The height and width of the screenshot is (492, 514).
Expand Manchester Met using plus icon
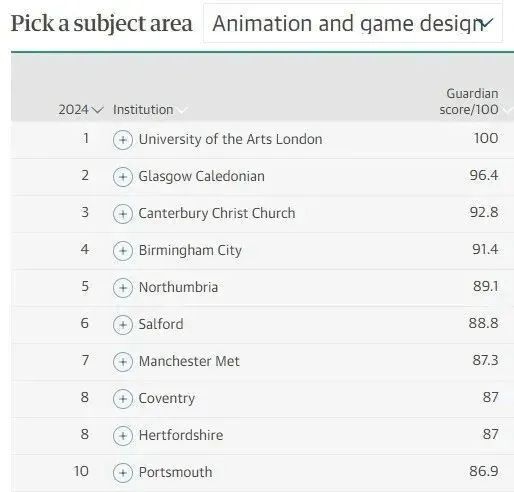123,362
